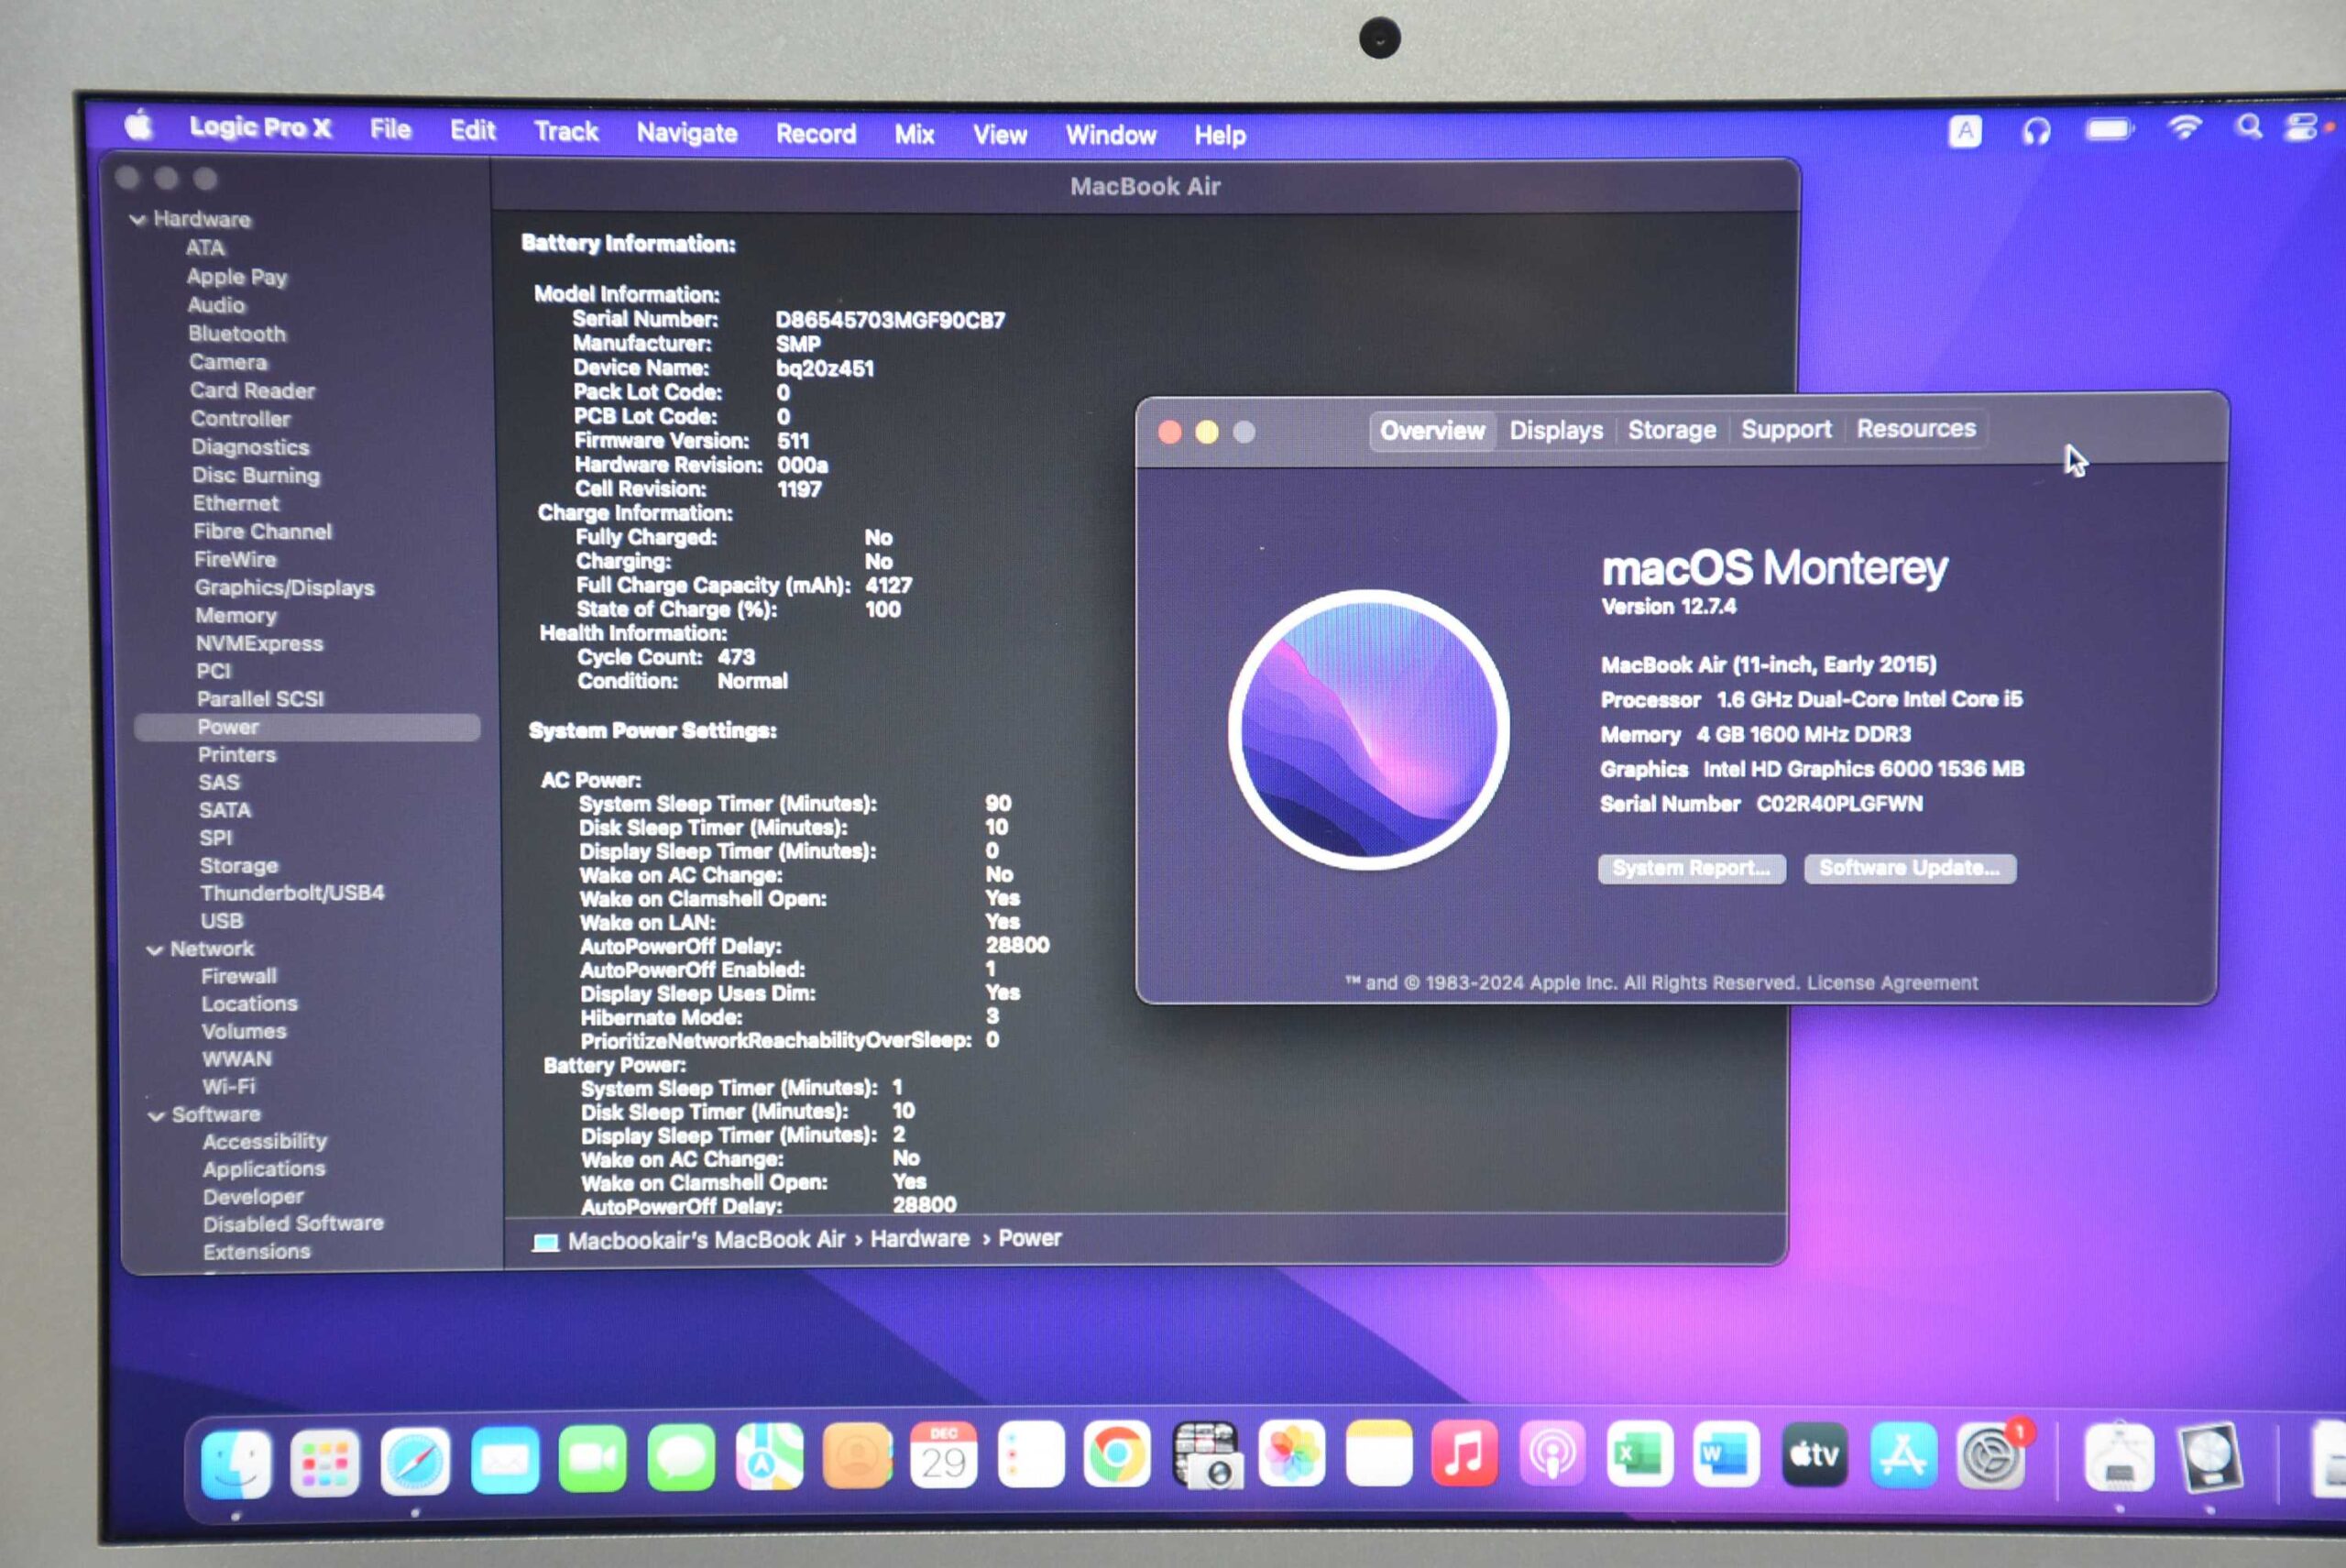The width and height of the screenshot is (2346, 1568).
Task: Select Graphics/Displays in the sidebar
Action: tap(284, 588)
